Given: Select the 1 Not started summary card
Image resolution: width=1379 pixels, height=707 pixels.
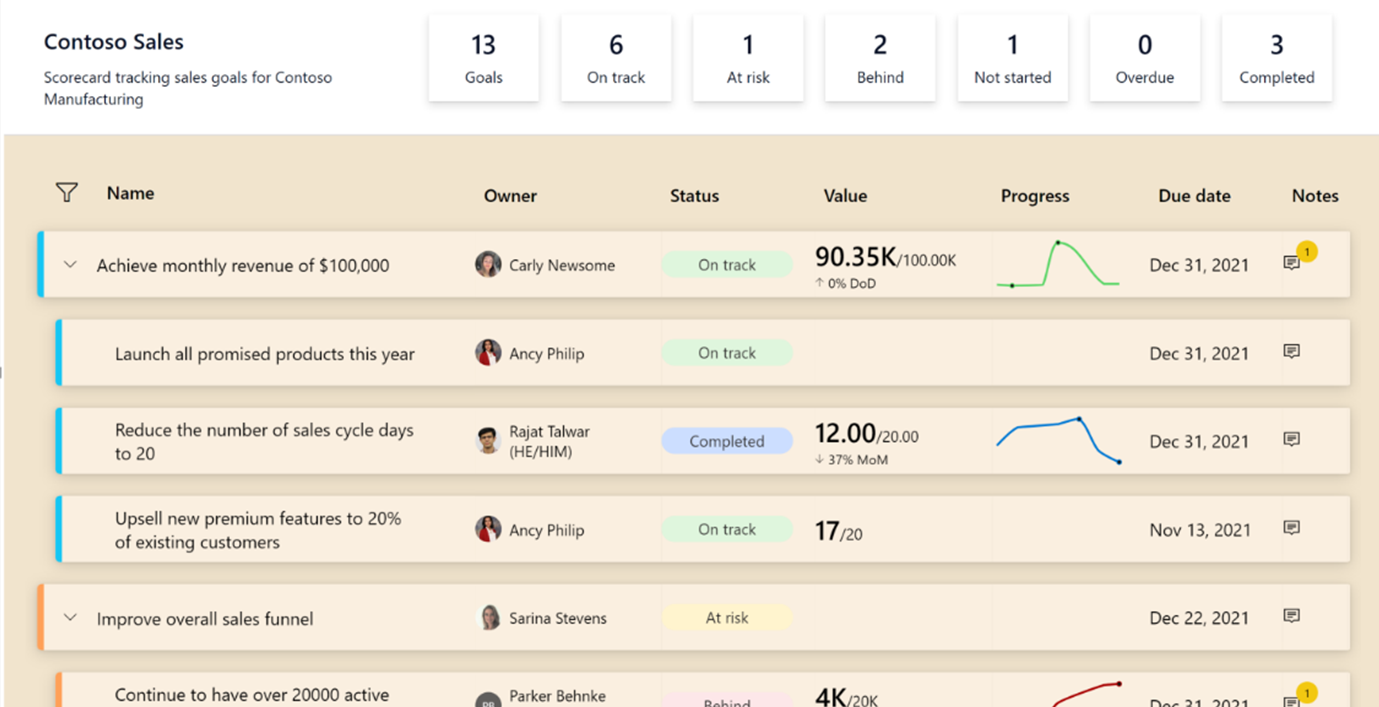Looking at the screenshot, I should tap(1013, 58).
